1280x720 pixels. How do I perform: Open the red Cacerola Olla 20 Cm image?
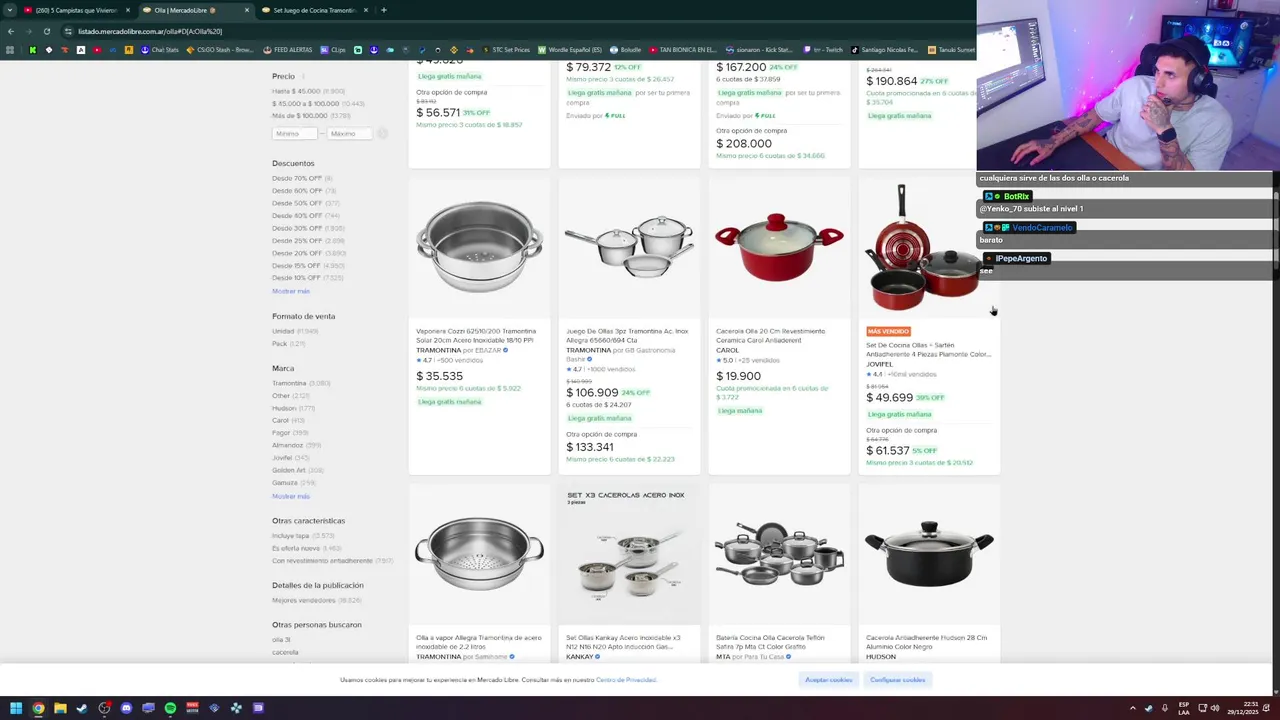click(779, 245)
